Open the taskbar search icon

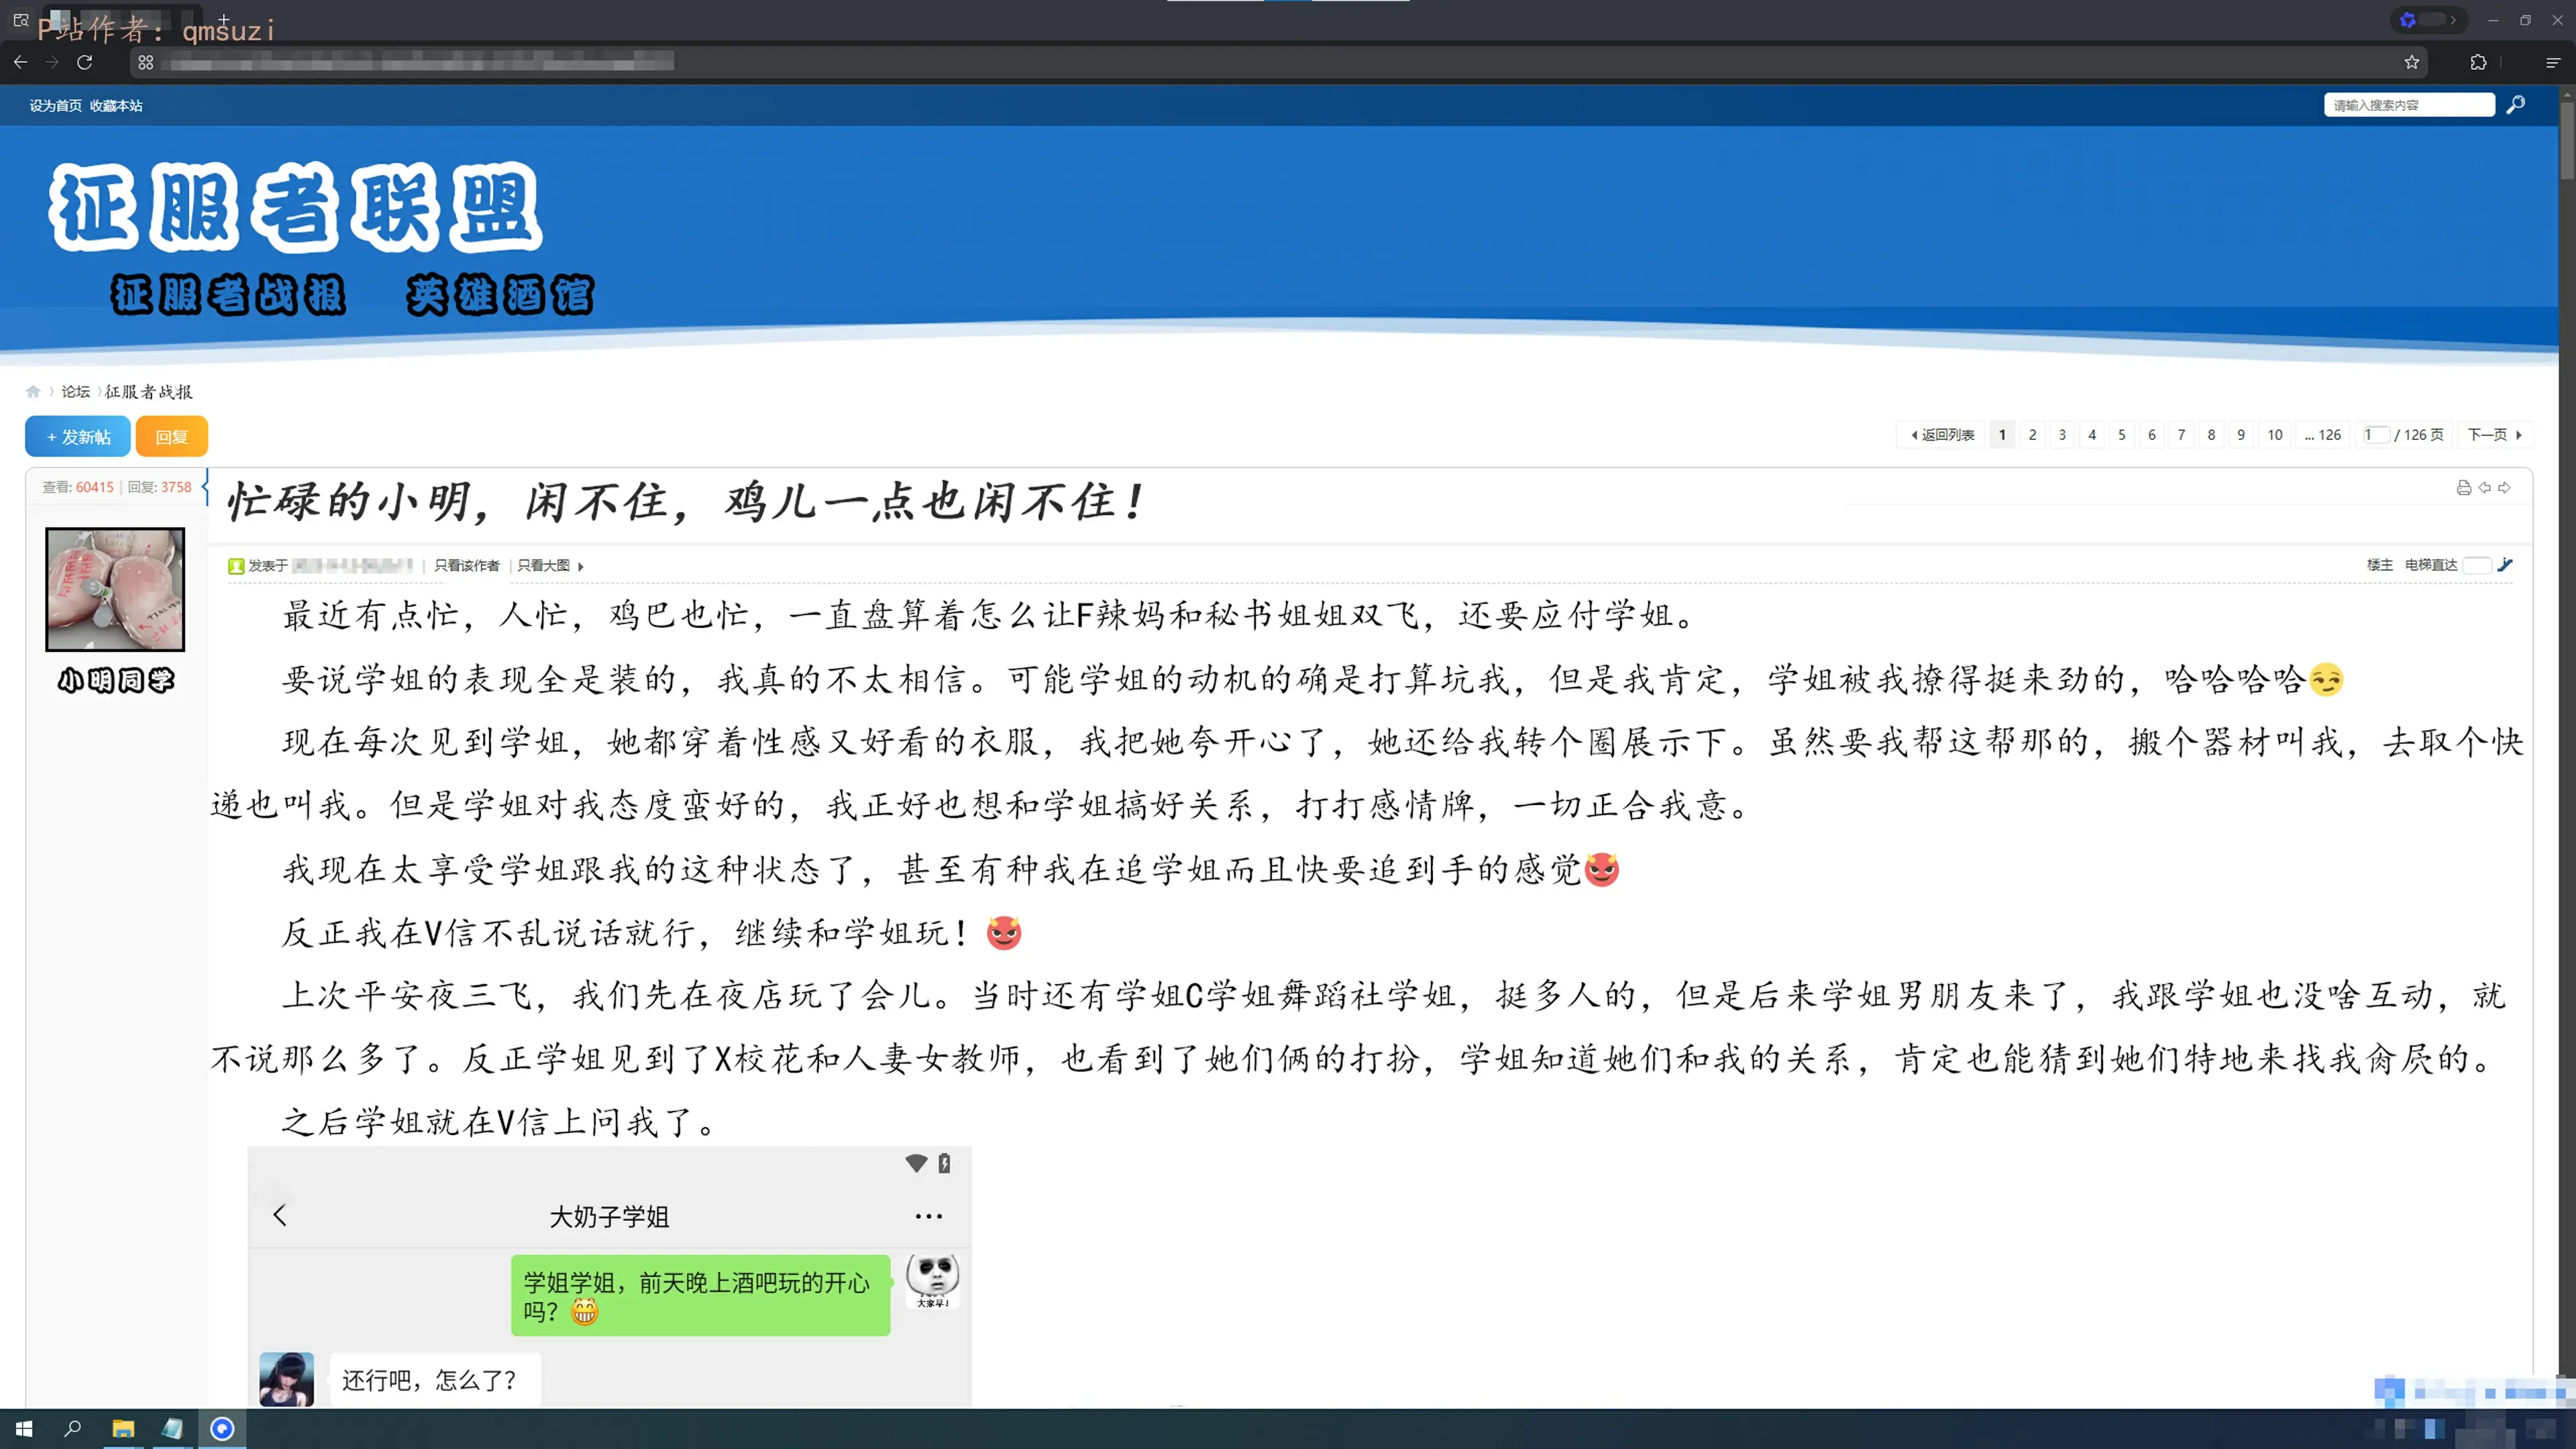[73, 1429]
